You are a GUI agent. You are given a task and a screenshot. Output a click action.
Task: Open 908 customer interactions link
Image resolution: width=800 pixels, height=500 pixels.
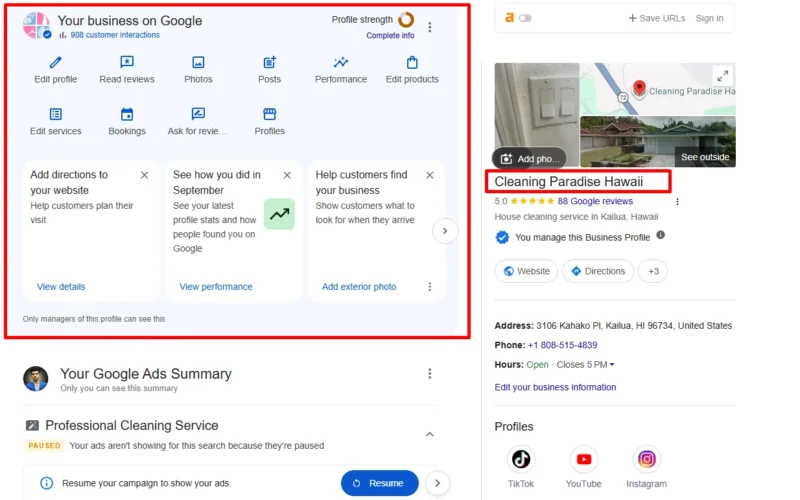(115, 35)
